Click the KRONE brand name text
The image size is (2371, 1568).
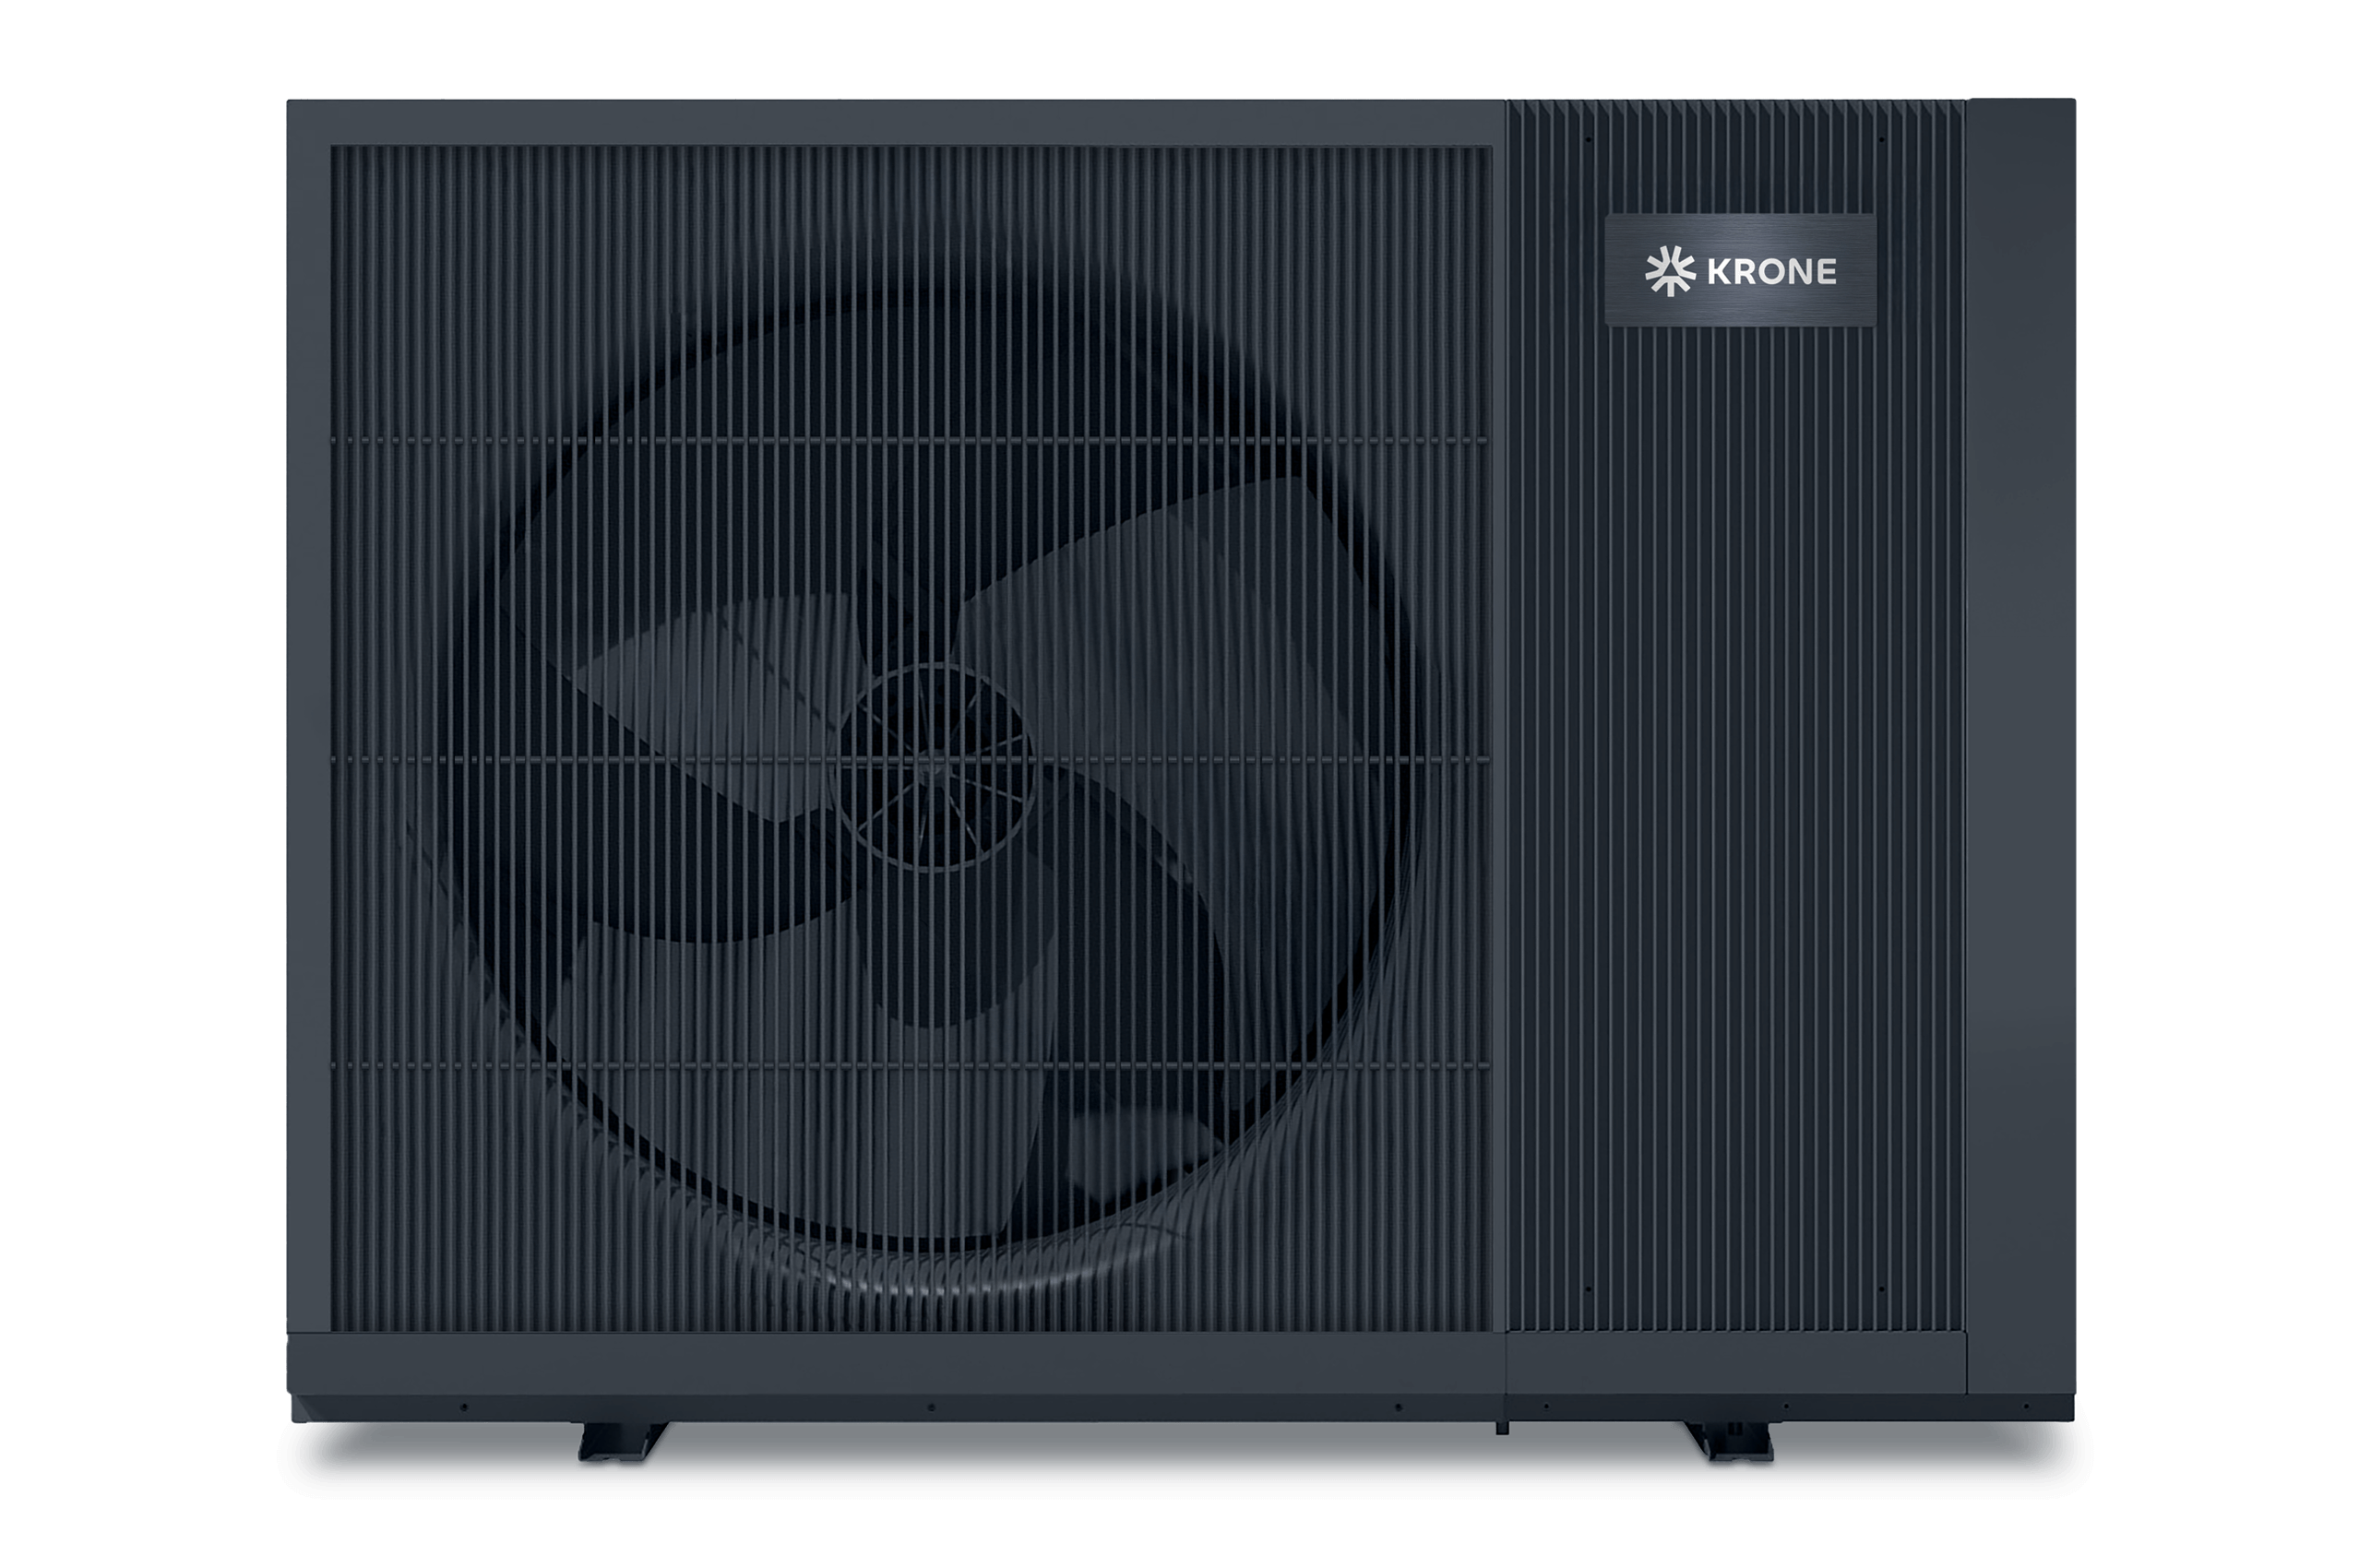click(1771, 273)
